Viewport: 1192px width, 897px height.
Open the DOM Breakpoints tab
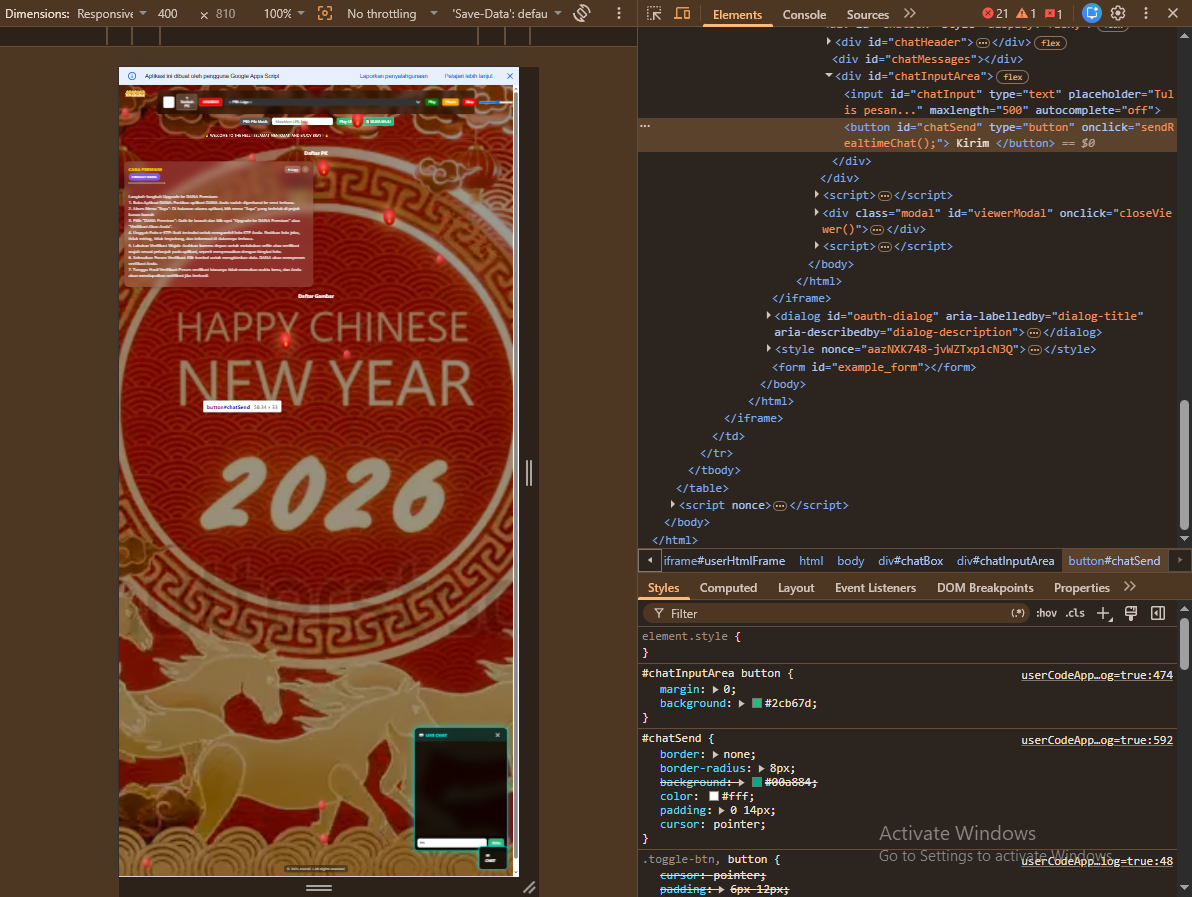tap(985, 588)
